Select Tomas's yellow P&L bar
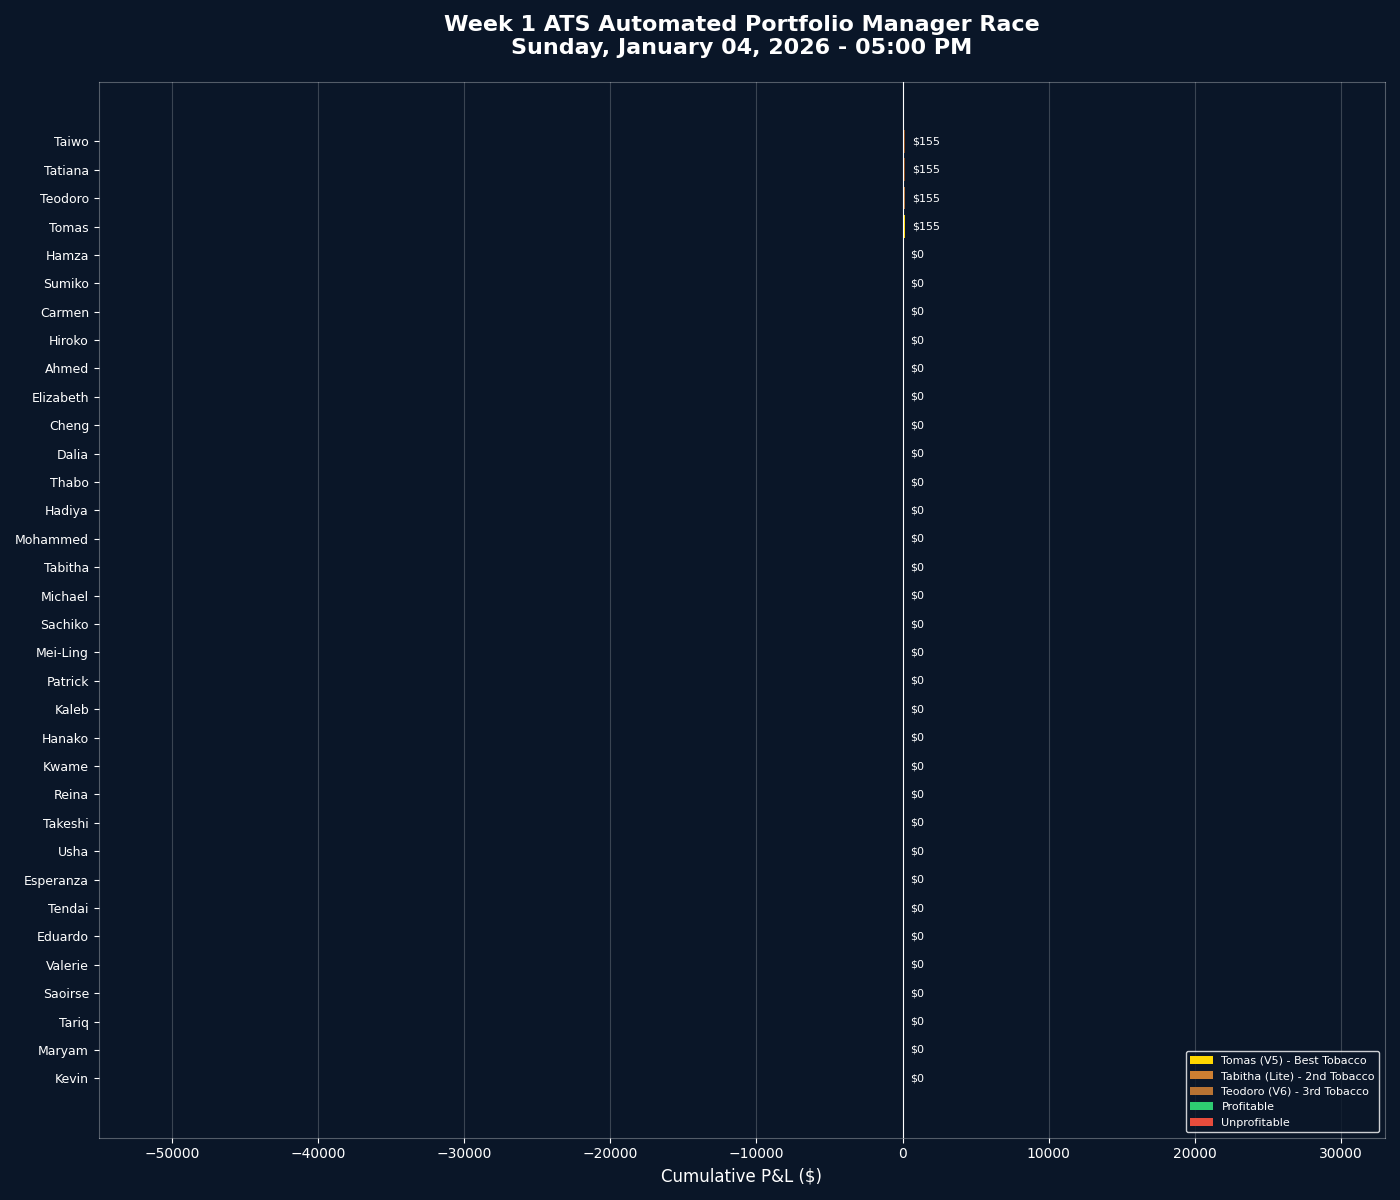Screen dimensions: 1400x1200 [904, 227]
